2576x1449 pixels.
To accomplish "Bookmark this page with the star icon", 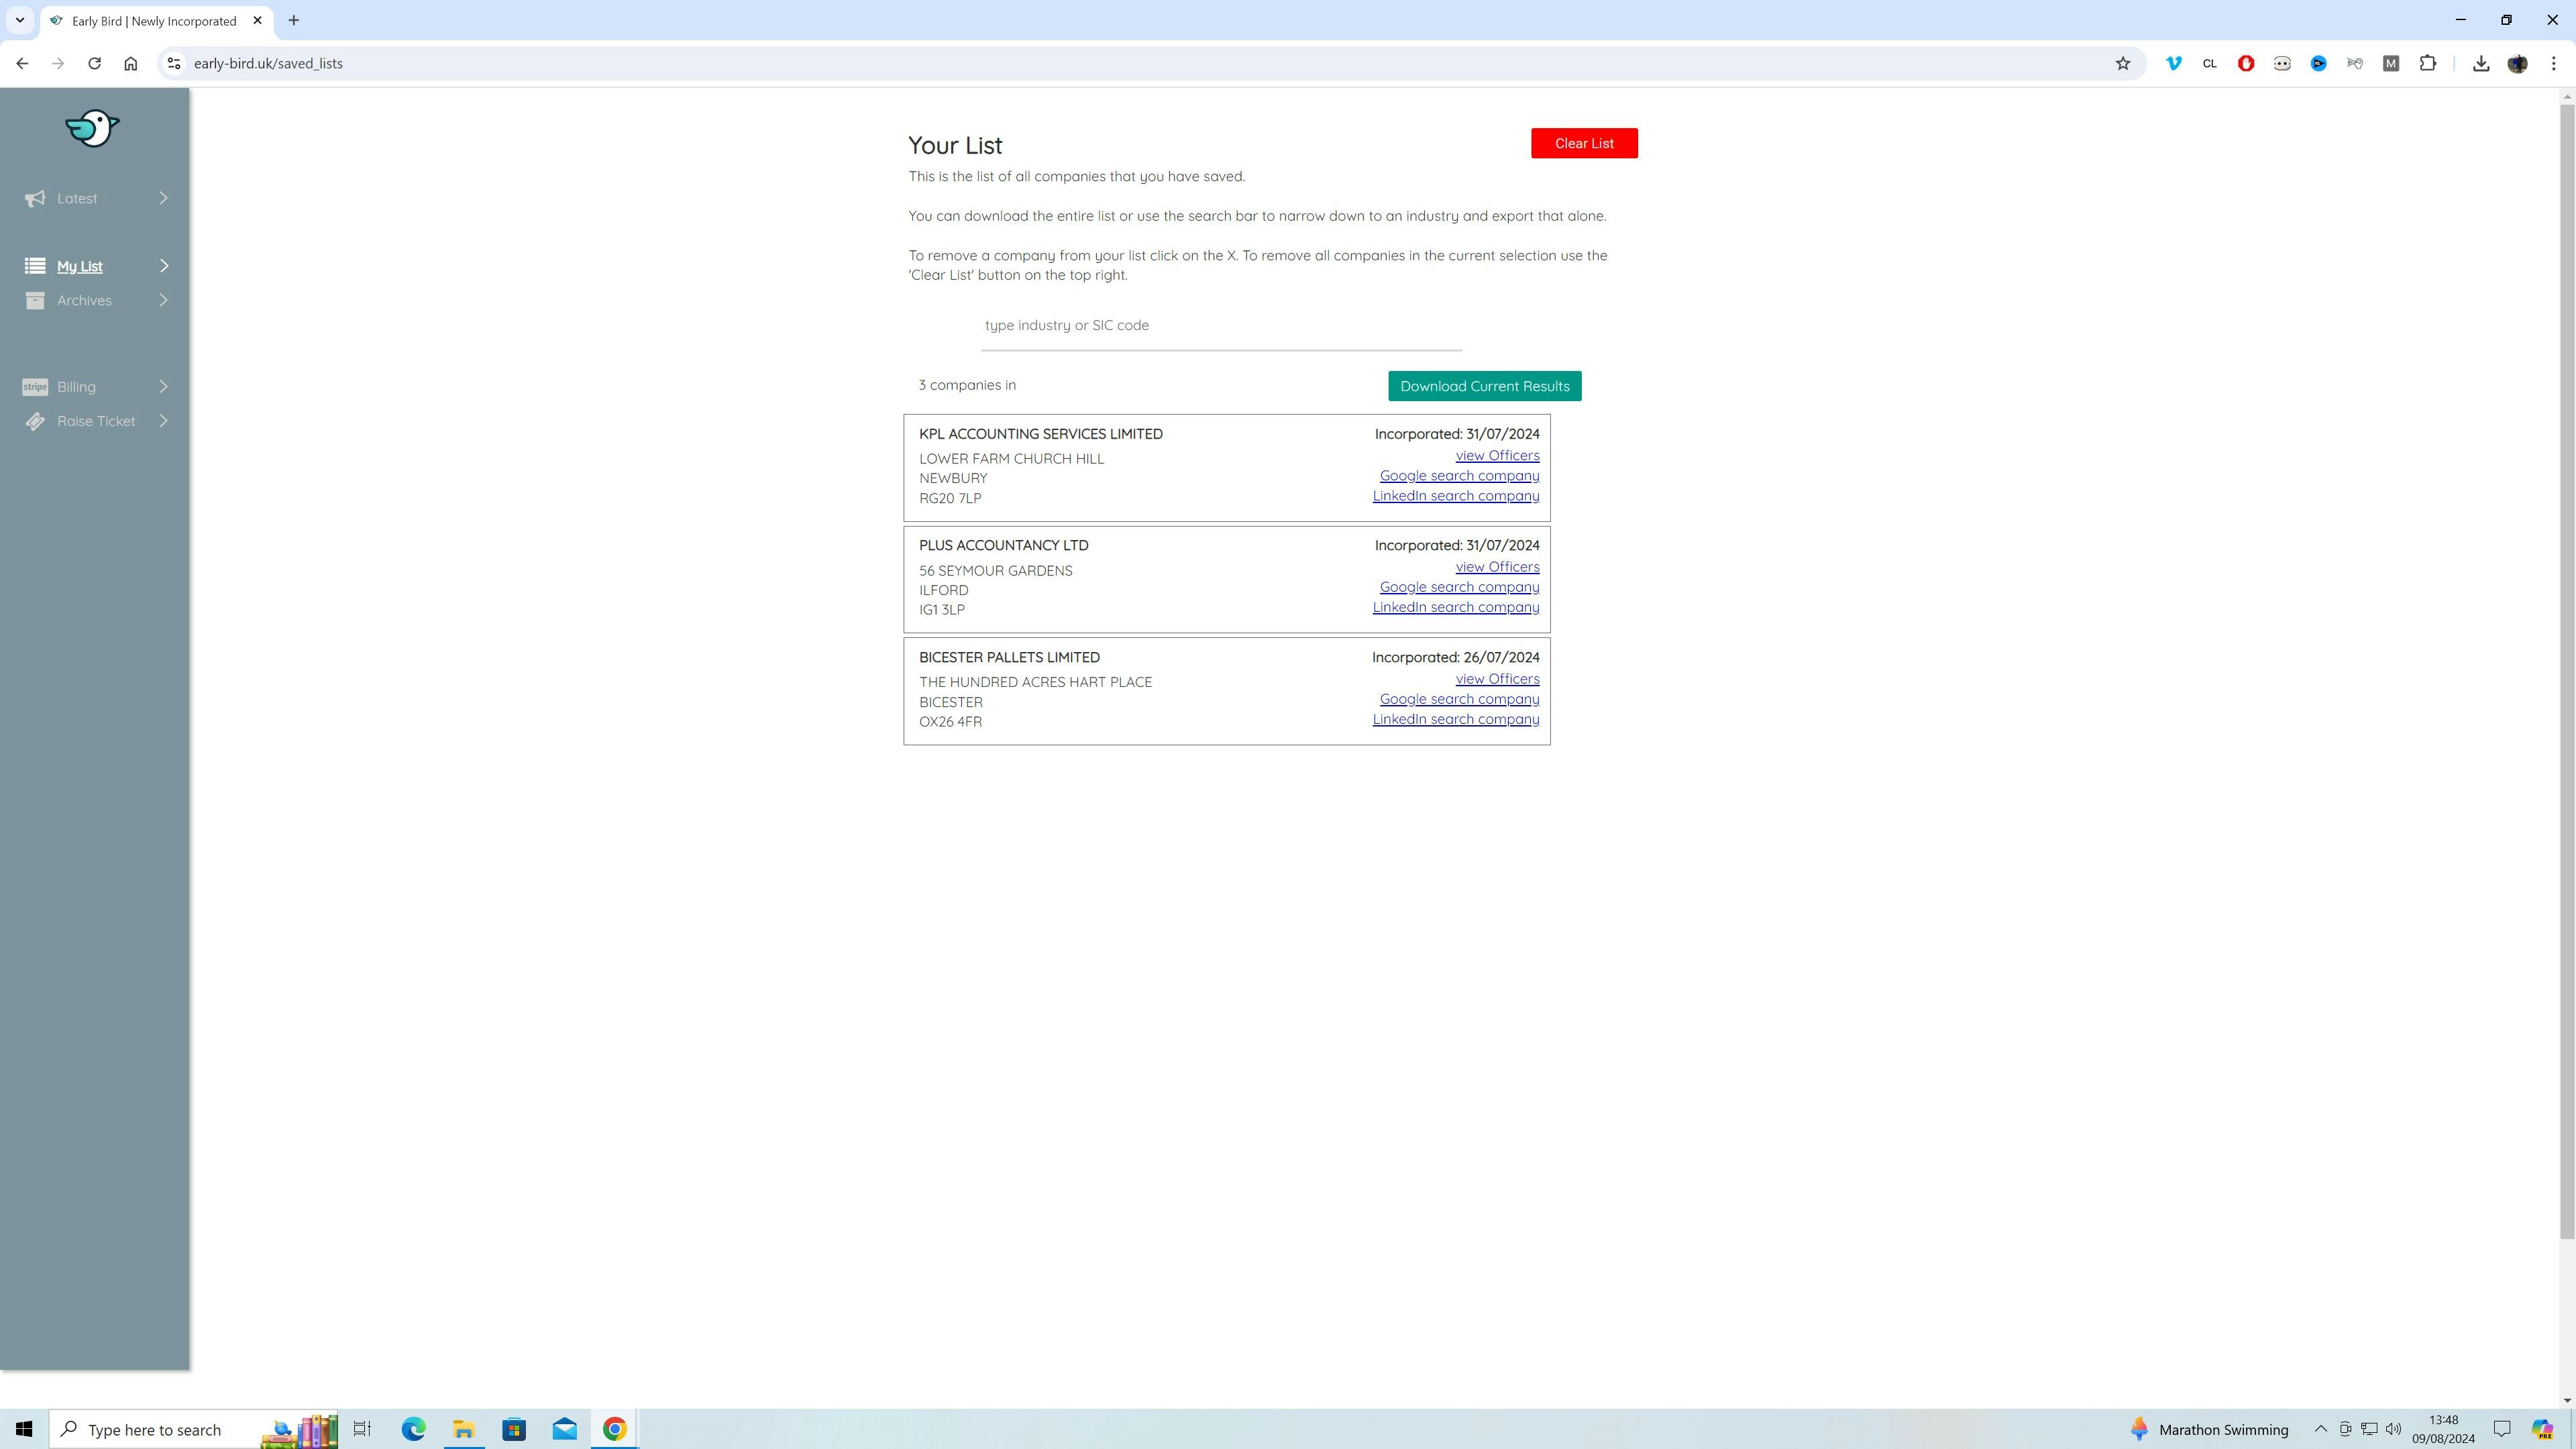I will click(x=2122, y=63).
